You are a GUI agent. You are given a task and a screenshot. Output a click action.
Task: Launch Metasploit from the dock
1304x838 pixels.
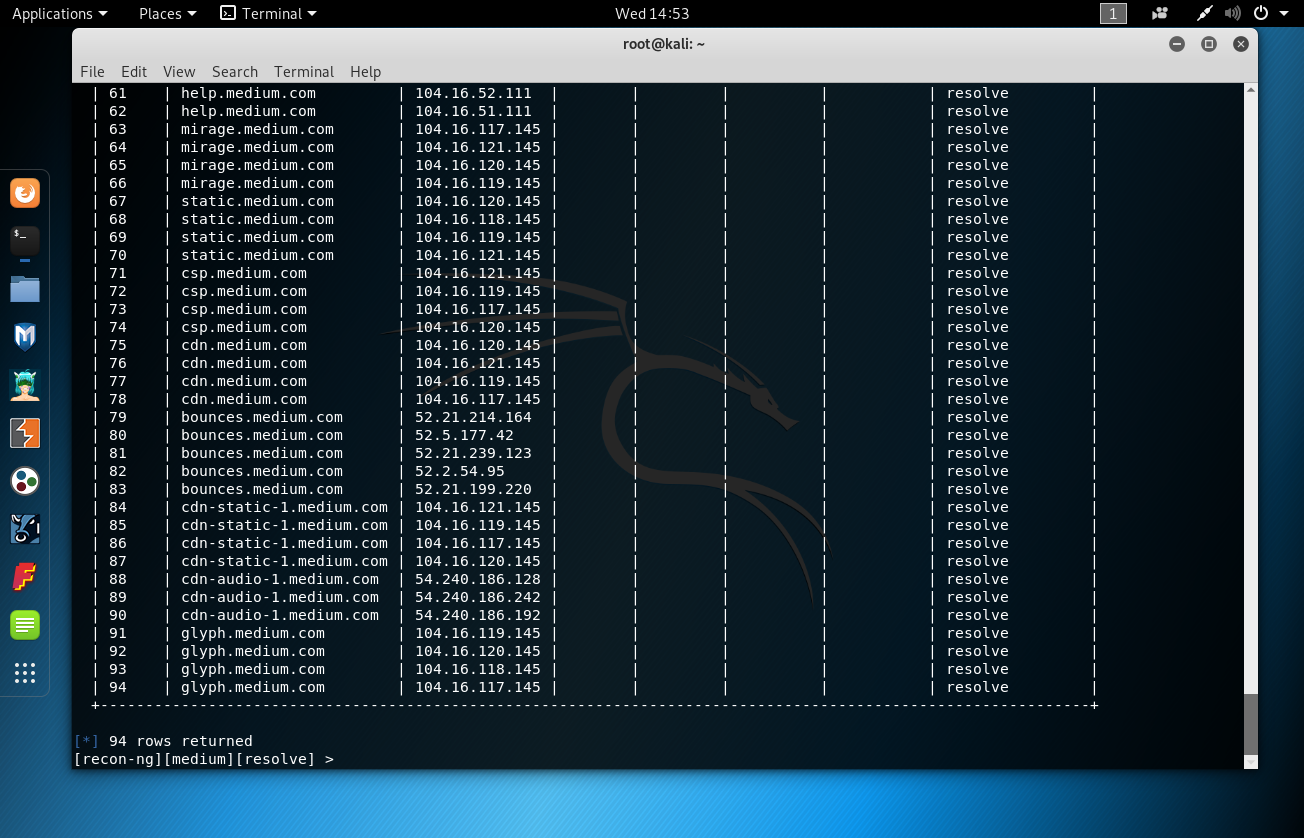point(25,337)
